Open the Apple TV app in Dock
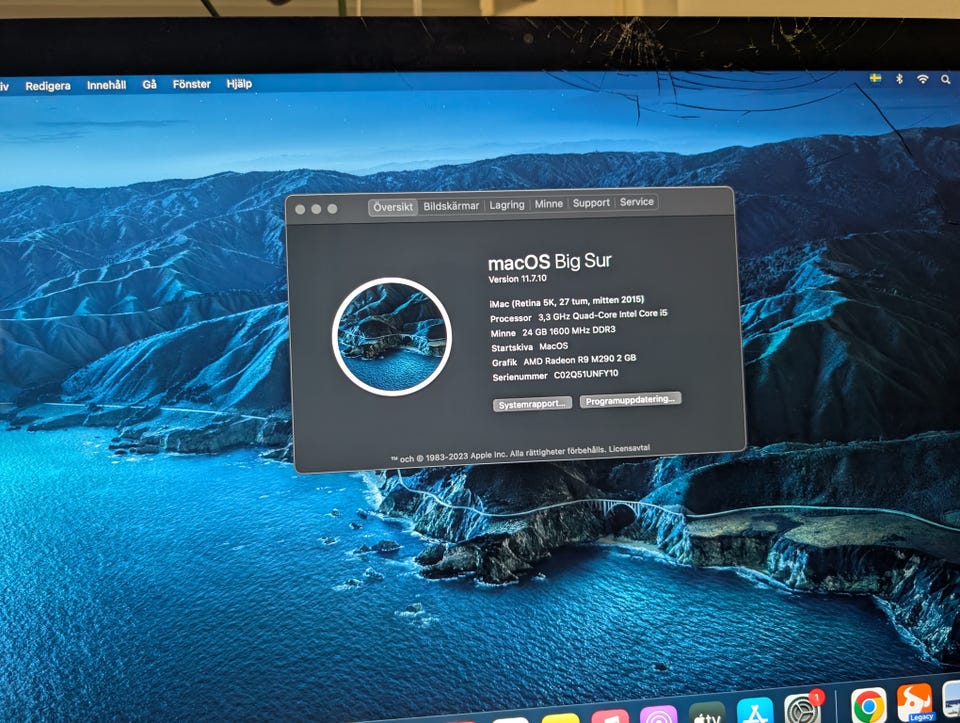This screenshot has height=723, width=960. tap(707, 715)
